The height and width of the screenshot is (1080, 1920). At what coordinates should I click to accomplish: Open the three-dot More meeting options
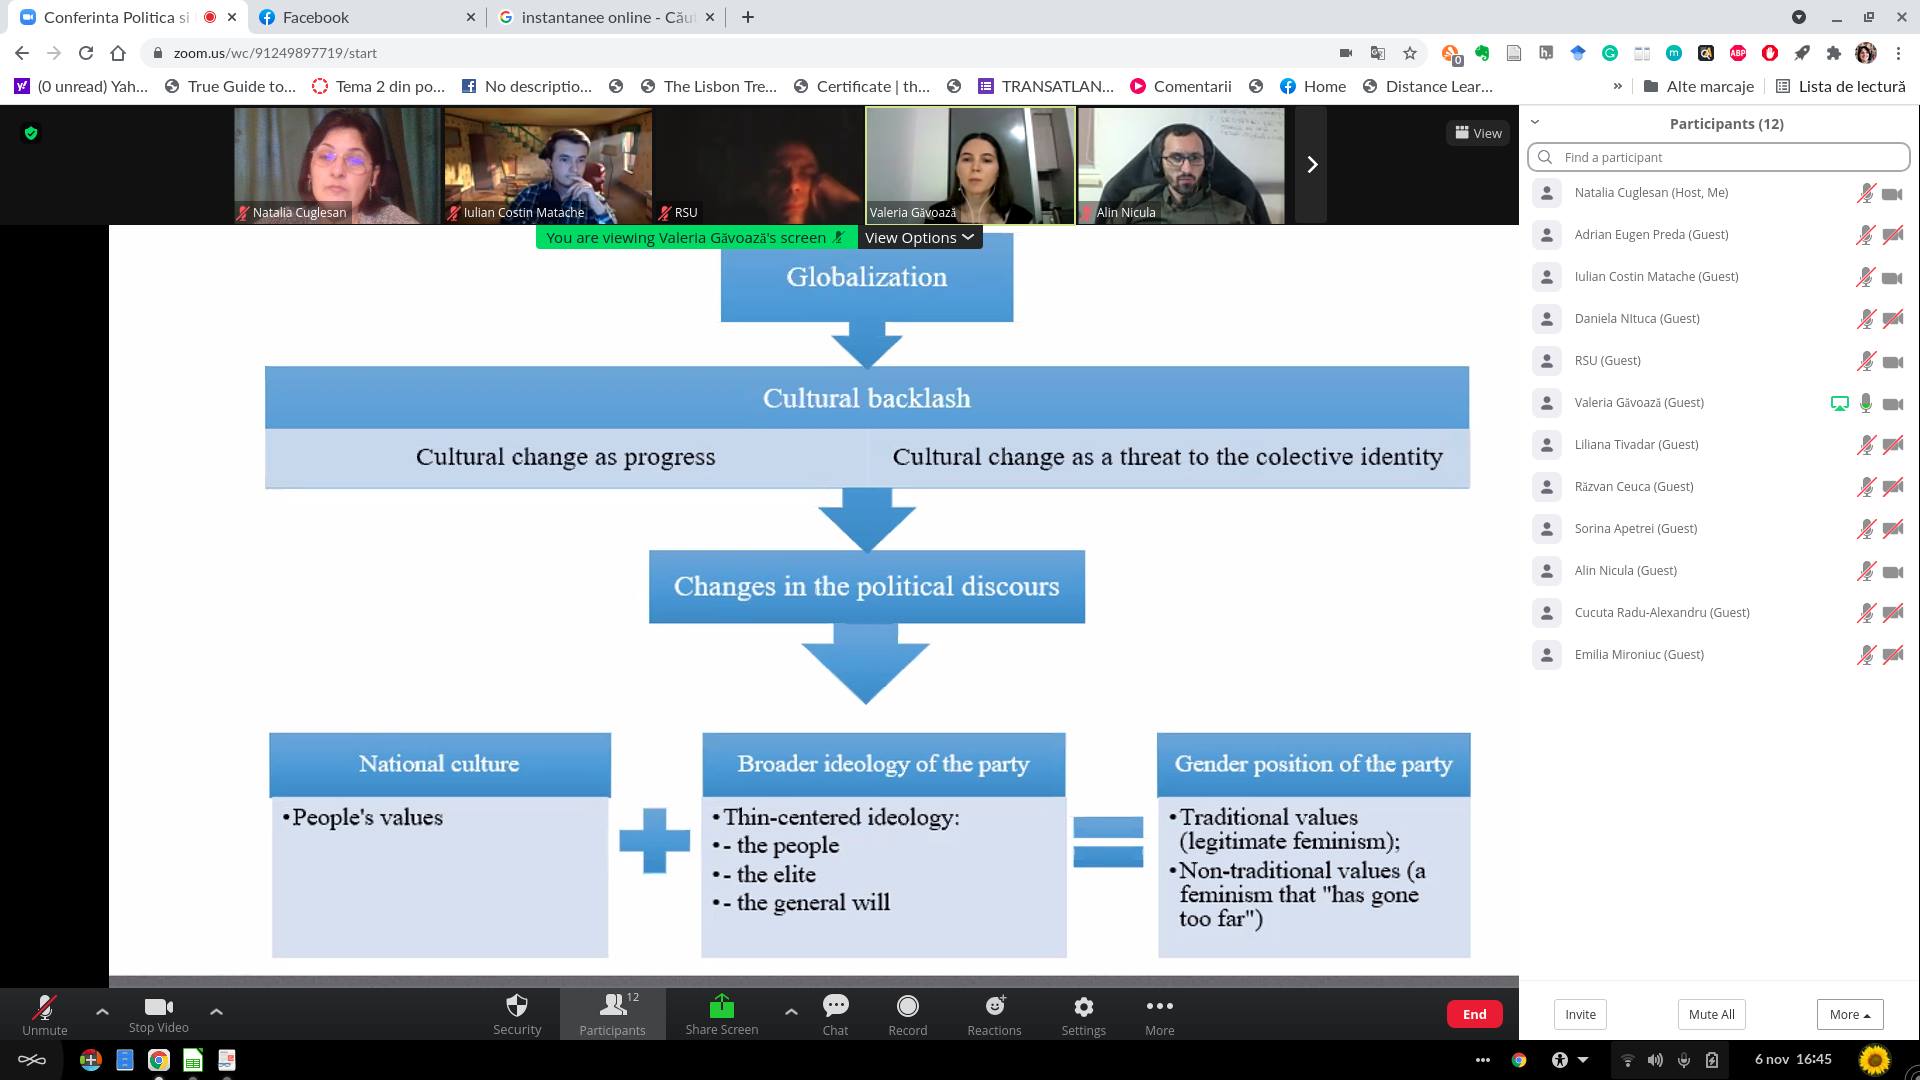(x=1159, y=1007)
